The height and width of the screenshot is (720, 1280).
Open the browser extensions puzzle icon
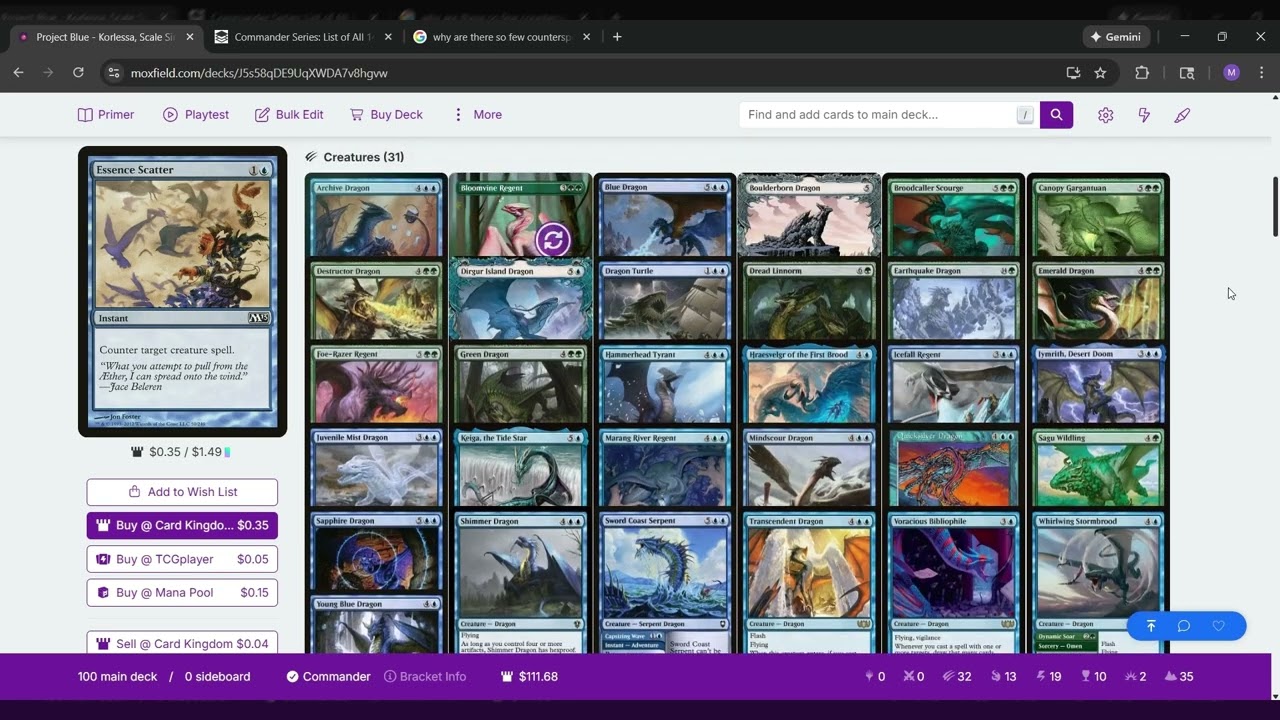[x=1142, y=73]
